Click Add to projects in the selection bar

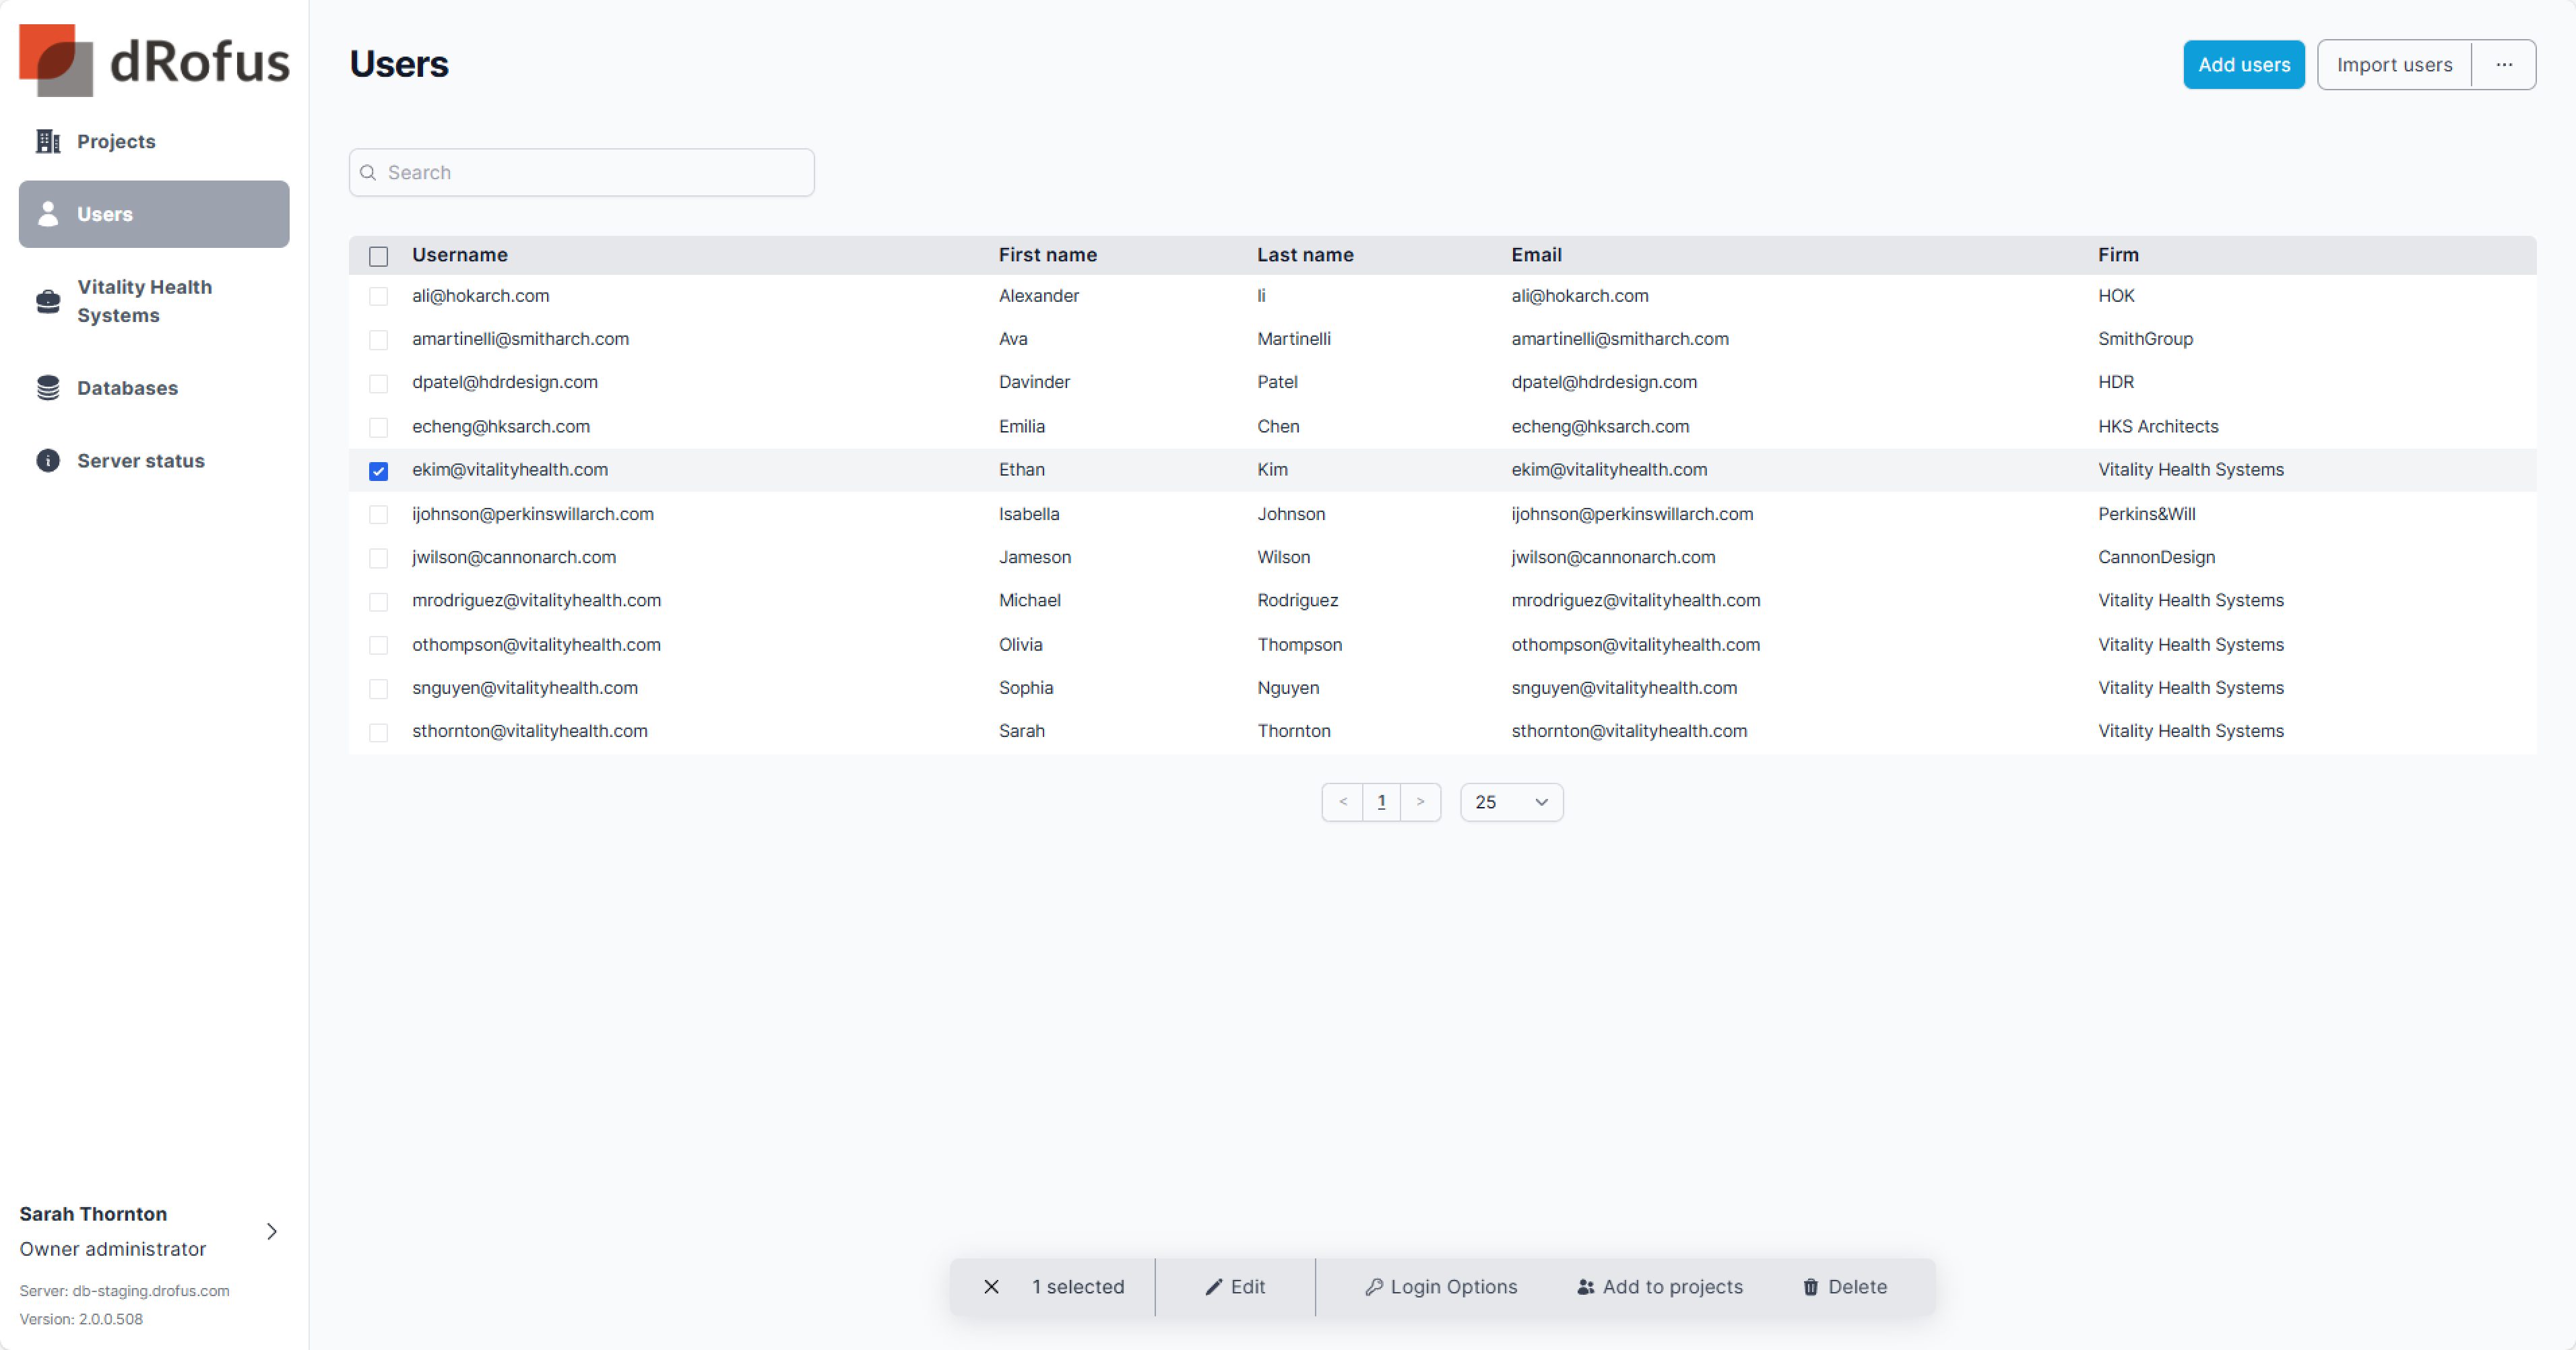[x=1660, y=1287]
